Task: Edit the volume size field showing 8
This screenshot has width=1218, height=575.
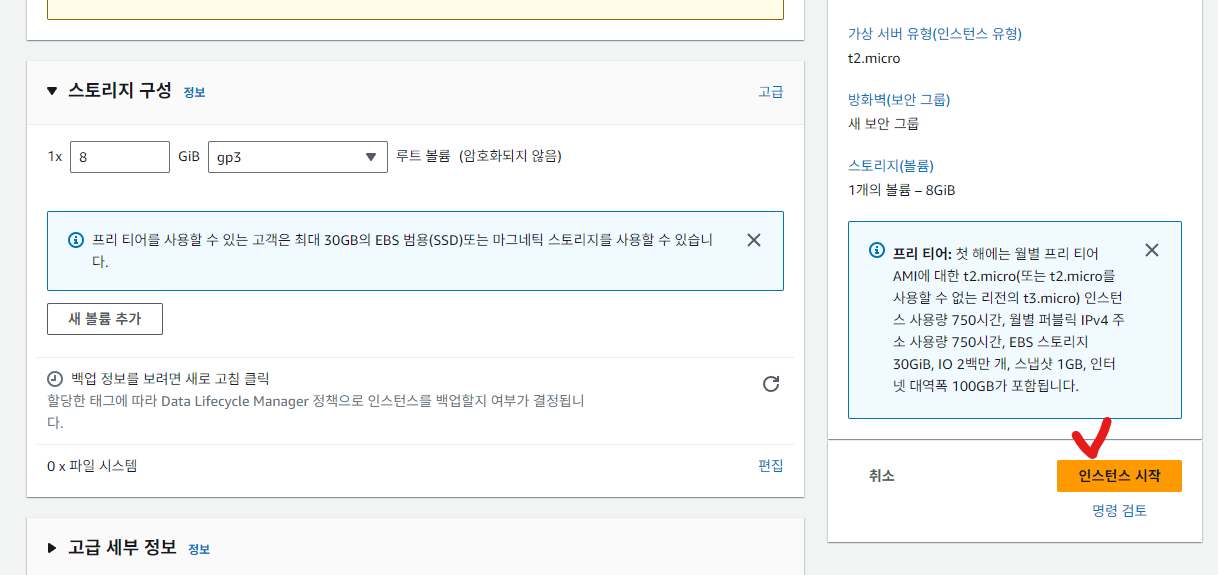Action: 120,157
